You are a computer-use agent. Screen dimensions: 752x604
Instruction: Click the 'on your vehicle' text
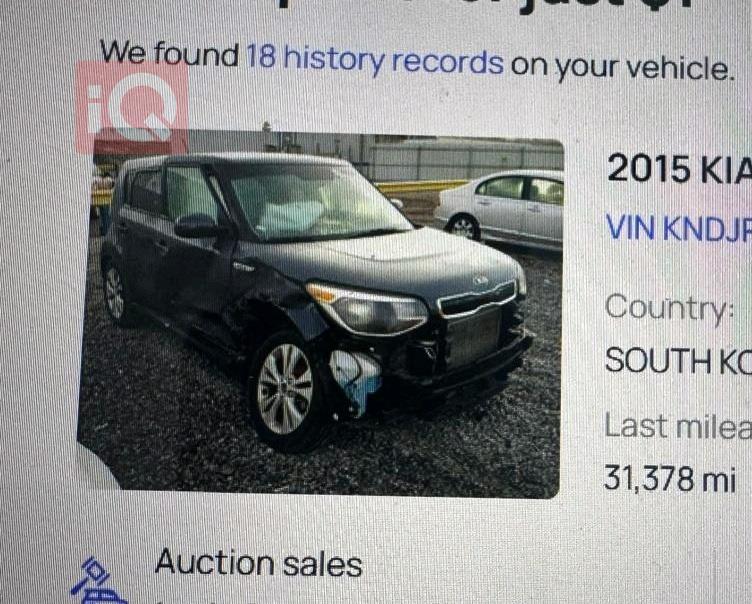622,66
